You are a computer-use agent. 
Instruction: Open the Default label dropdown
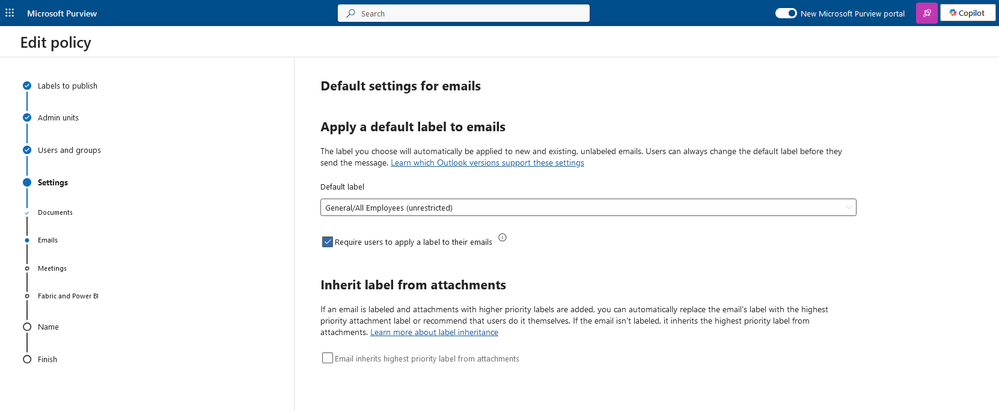tap(587, 207)
